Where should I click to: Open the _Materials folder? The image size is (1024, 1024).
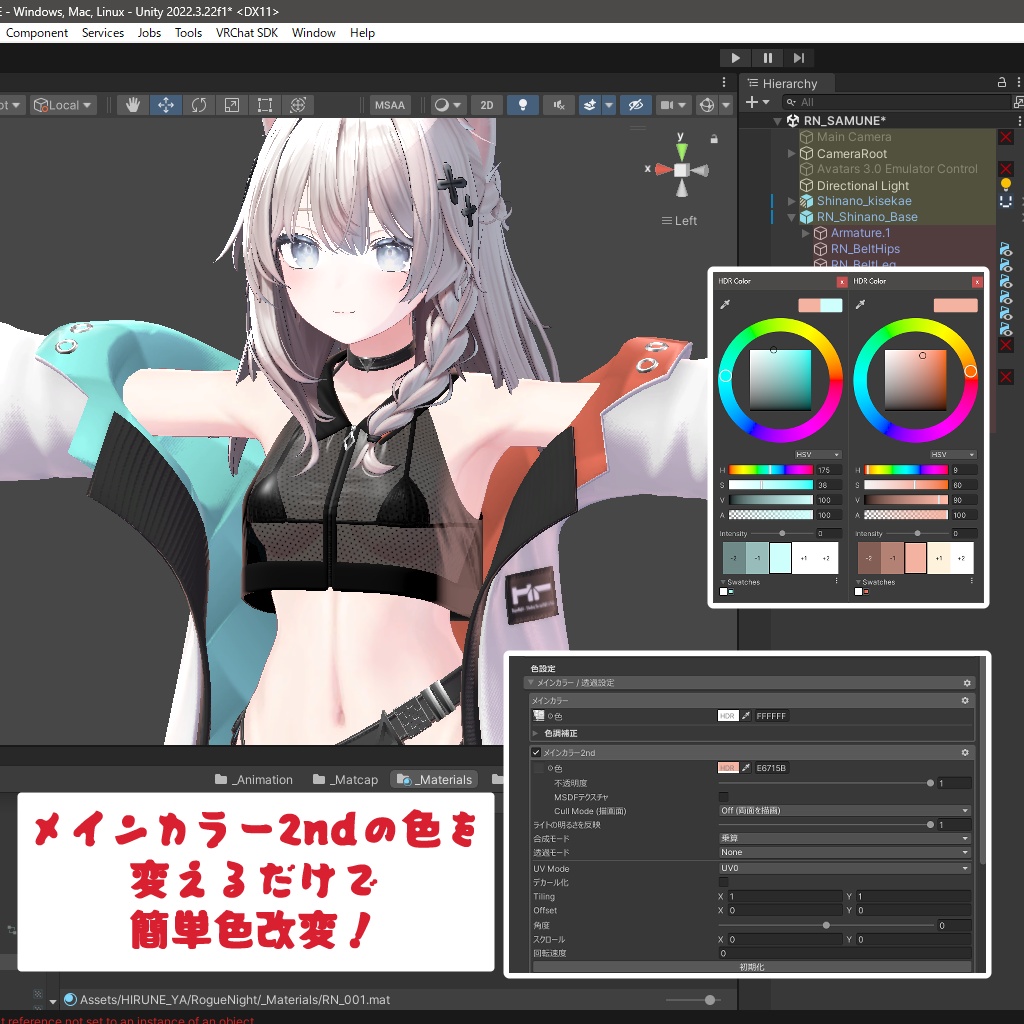pos(435,779)
